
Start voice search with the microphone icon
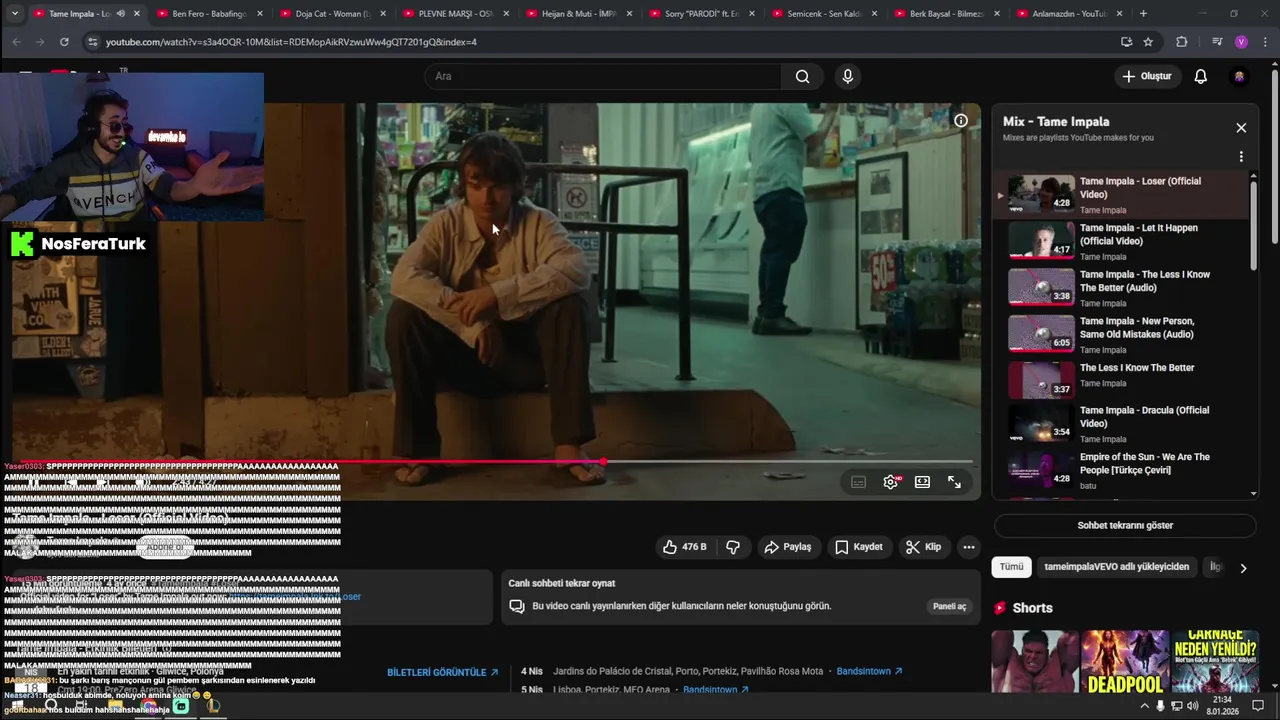pyautogui.click(x=848, y=76)
